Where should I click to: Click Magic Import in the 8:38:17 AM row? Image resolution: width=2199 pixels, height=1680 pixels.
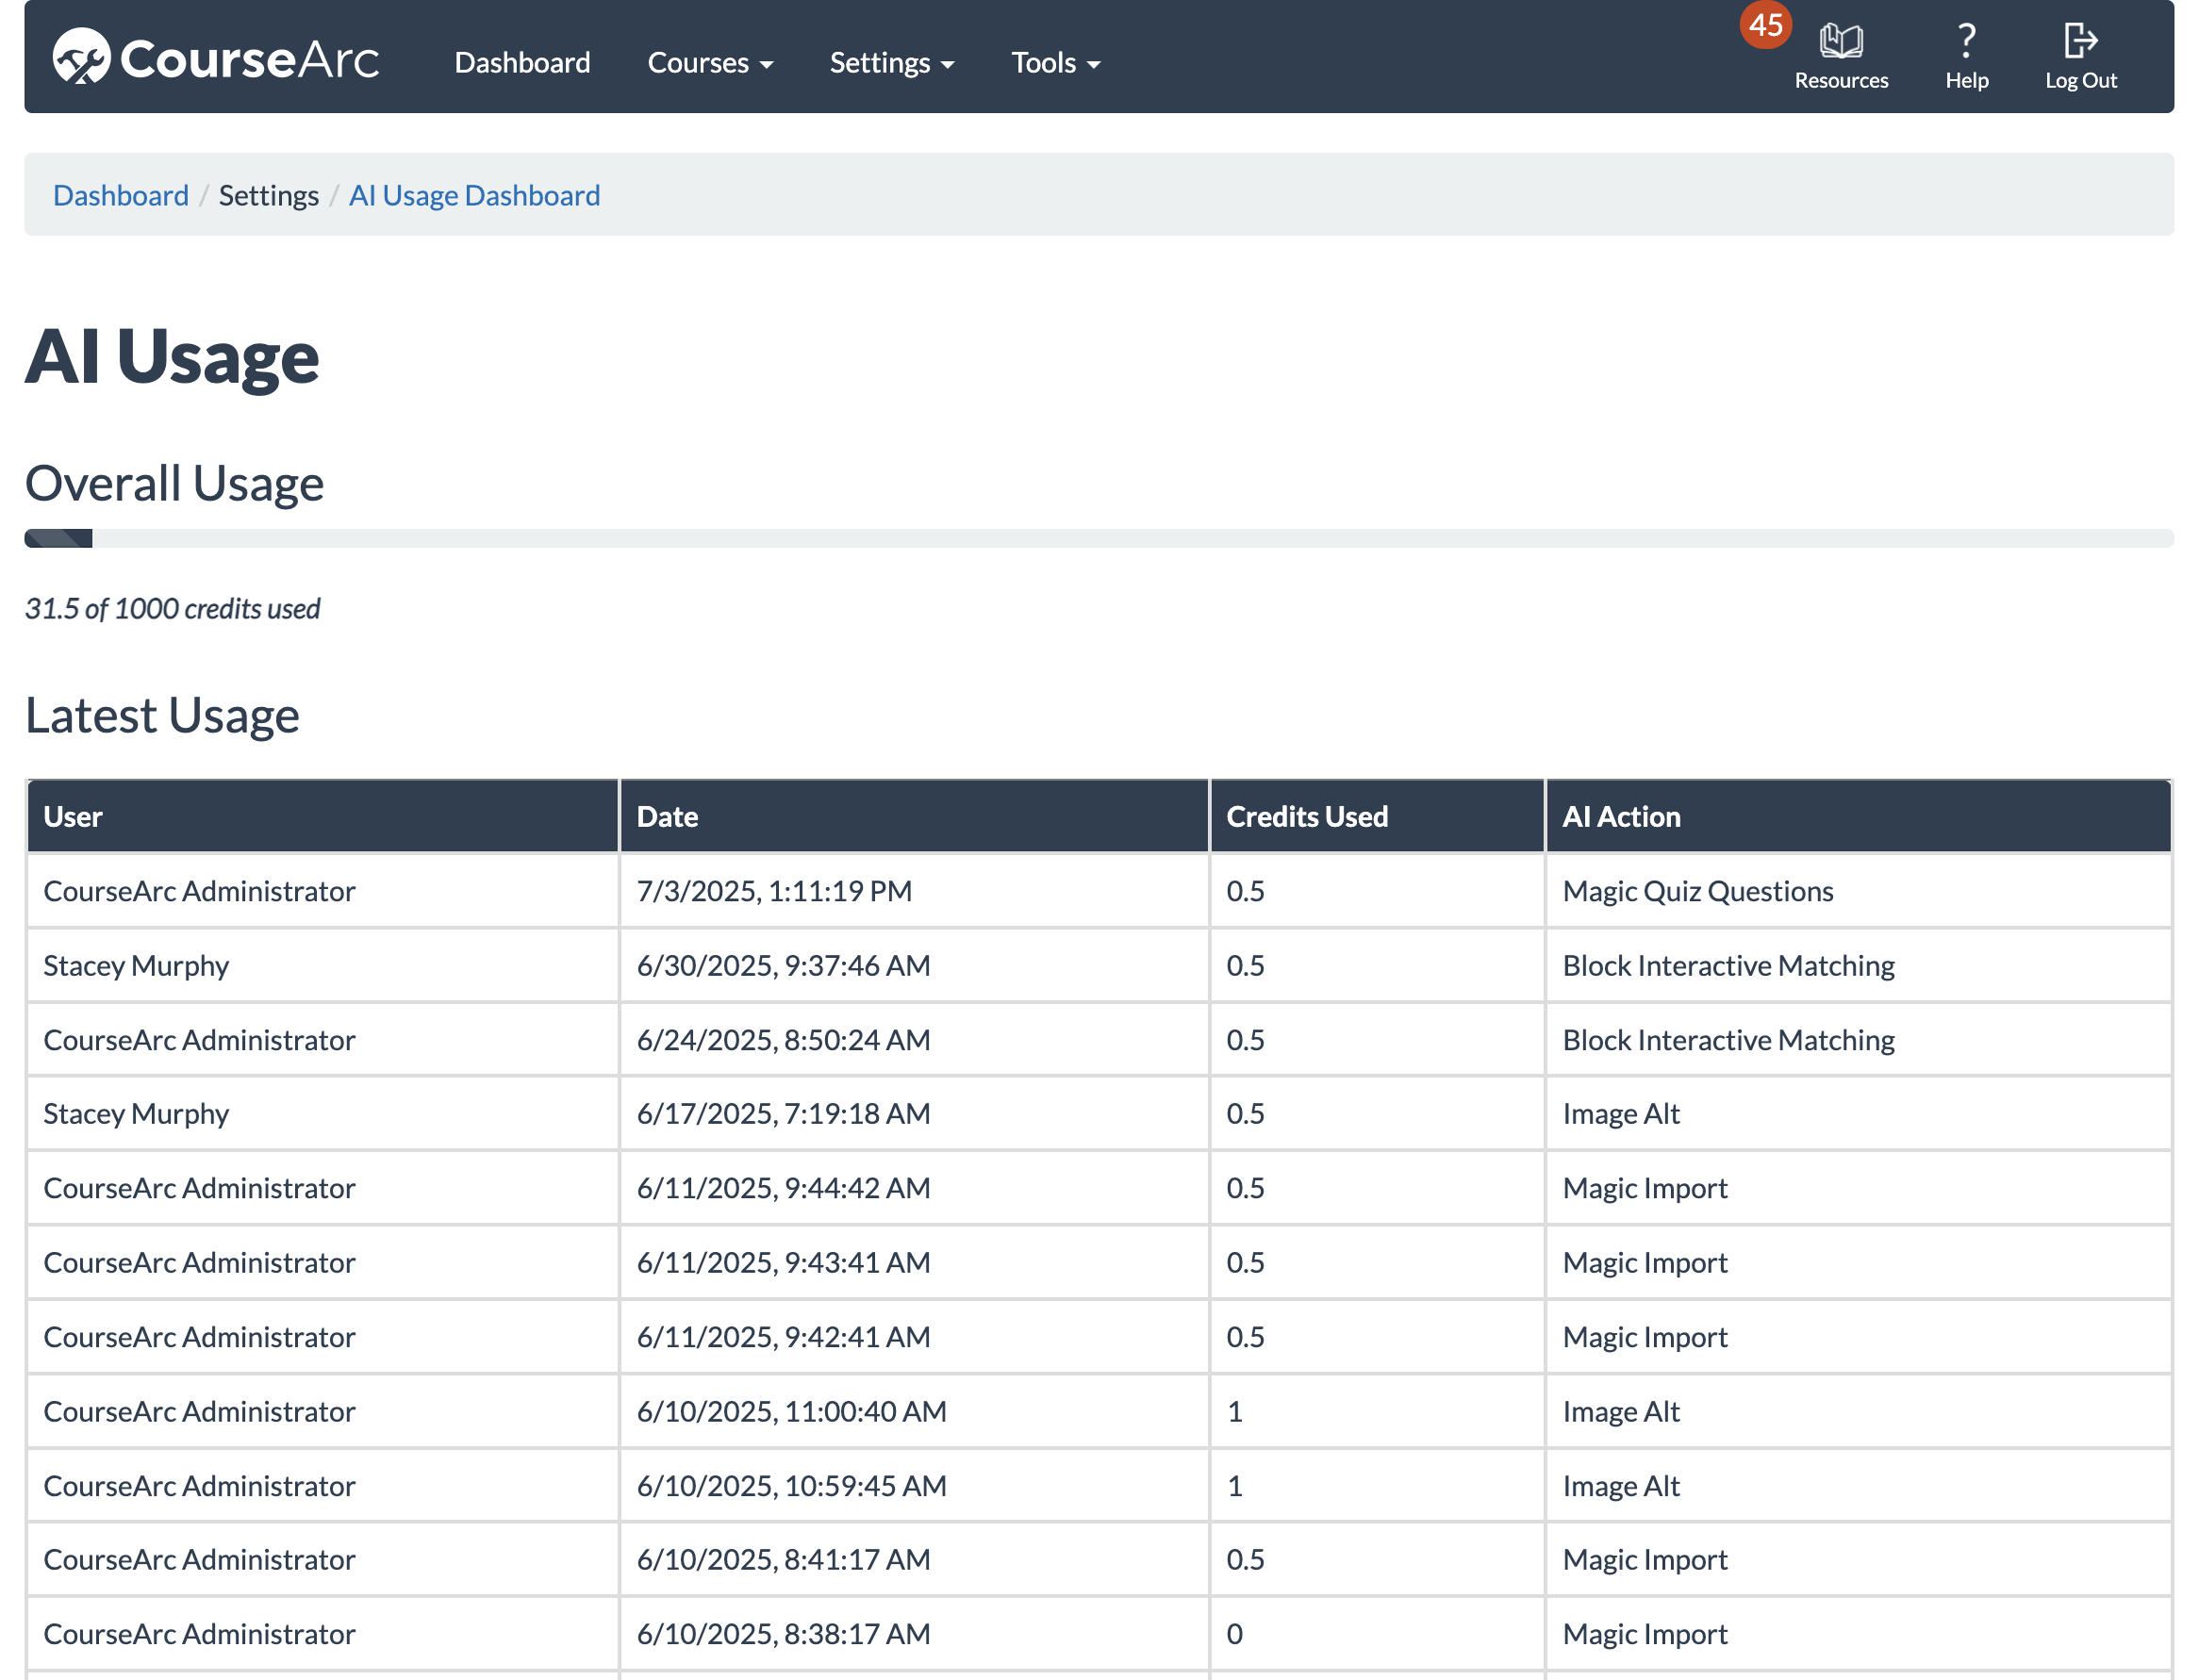click(1644, 1634)
